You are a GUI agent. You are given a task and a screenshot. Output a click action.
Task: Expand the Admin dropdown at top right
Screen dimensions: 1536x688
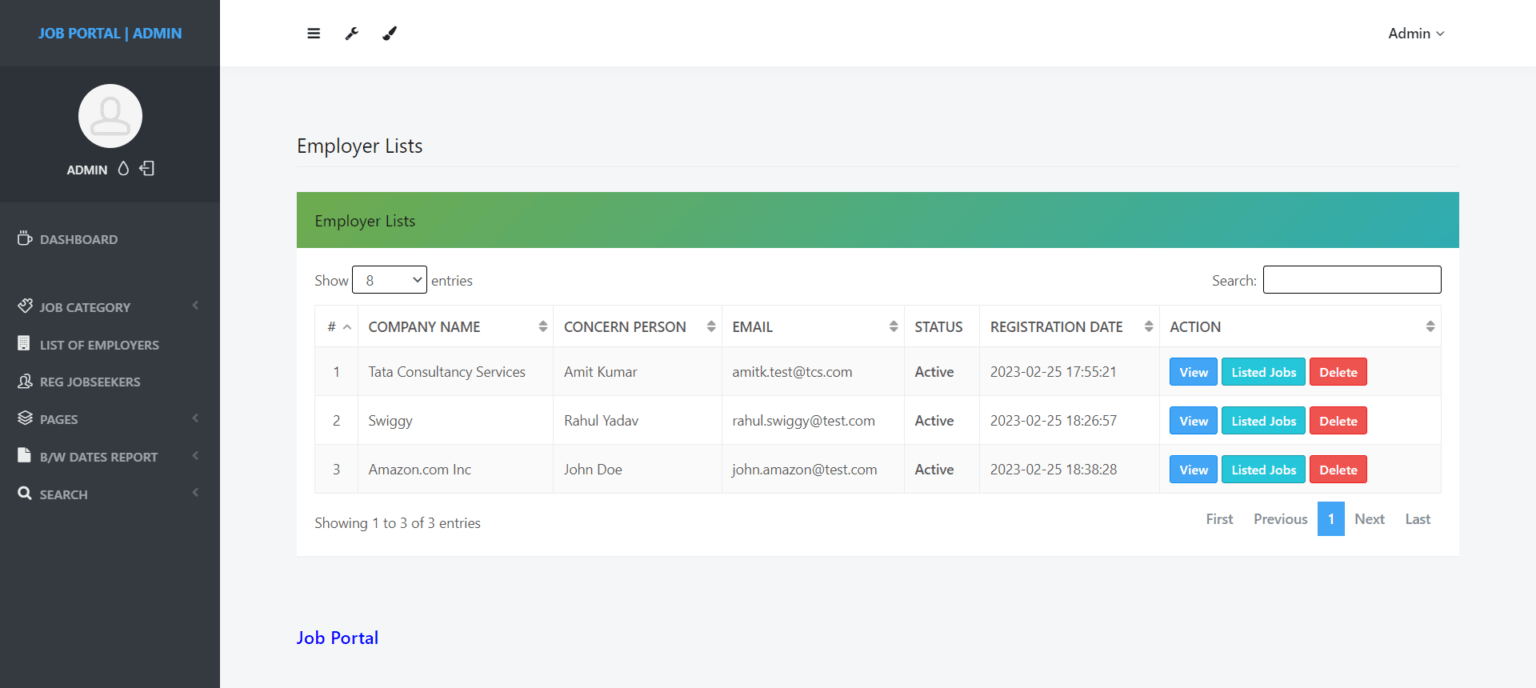pyautogui.click(x=1416, y=33)
